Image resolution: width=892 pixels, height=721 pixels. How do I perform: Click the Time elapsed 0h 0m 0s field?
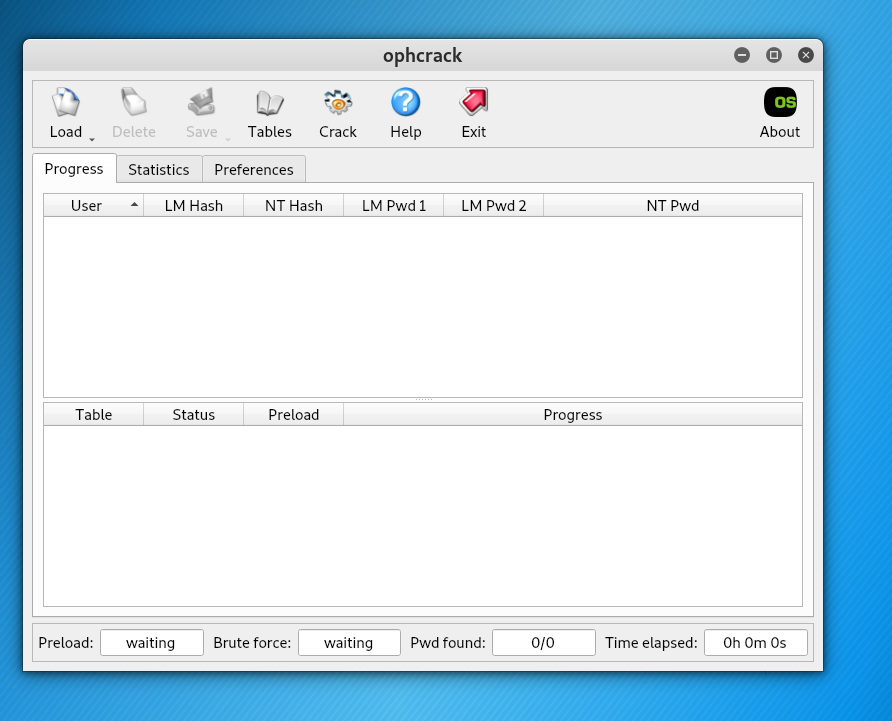click(755, 642)
